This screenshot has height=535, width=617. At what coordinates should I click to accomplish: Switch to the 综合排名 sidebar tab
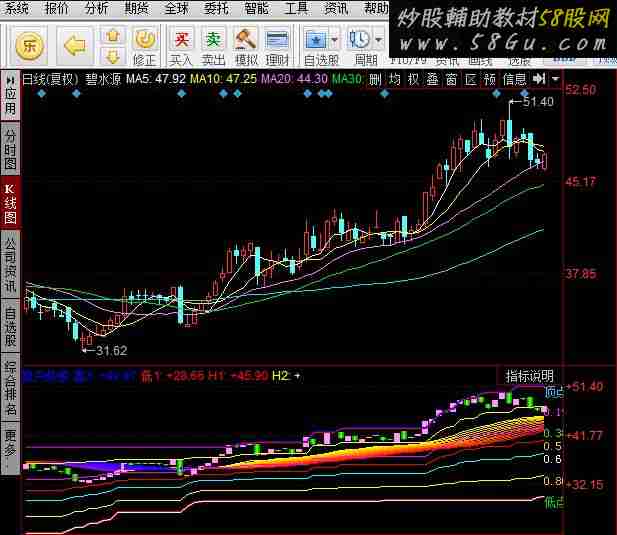click(x=11, y=388)
